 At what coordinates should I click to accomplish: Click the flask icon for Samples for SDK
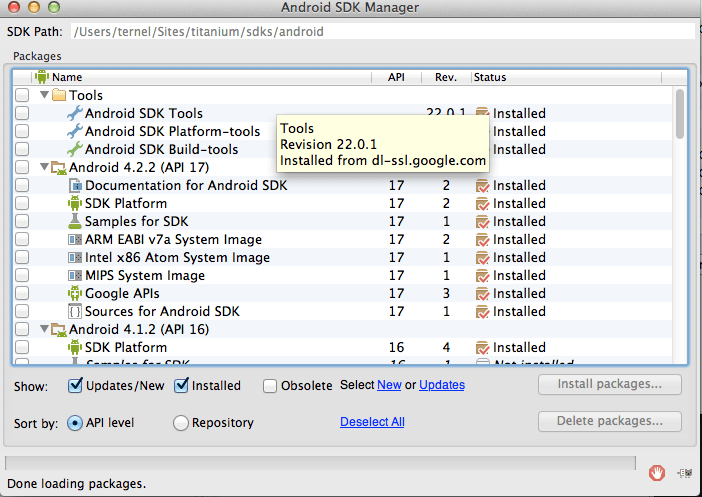(75, 222)
